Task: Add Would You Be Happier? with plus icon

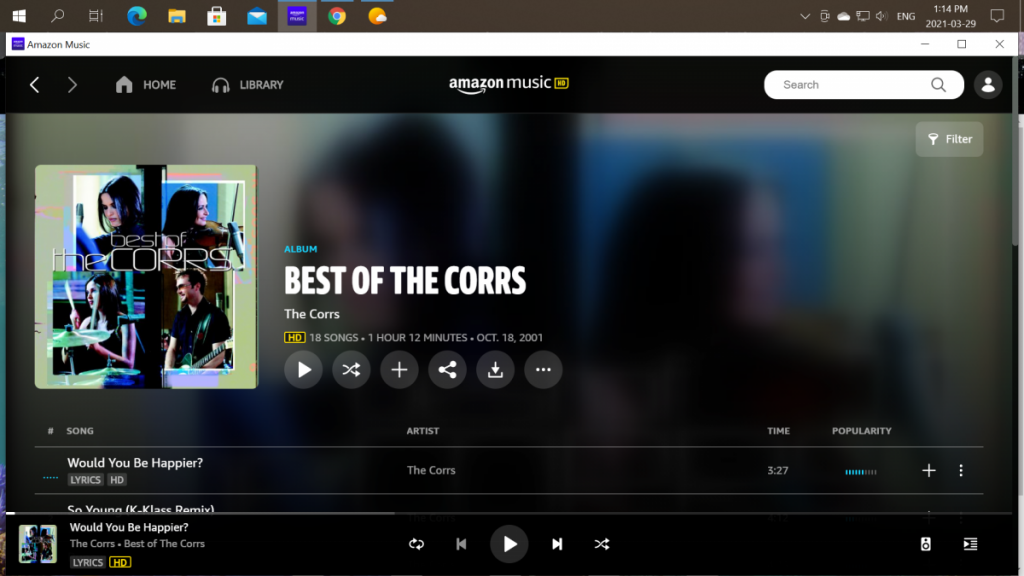Action: 929,470
